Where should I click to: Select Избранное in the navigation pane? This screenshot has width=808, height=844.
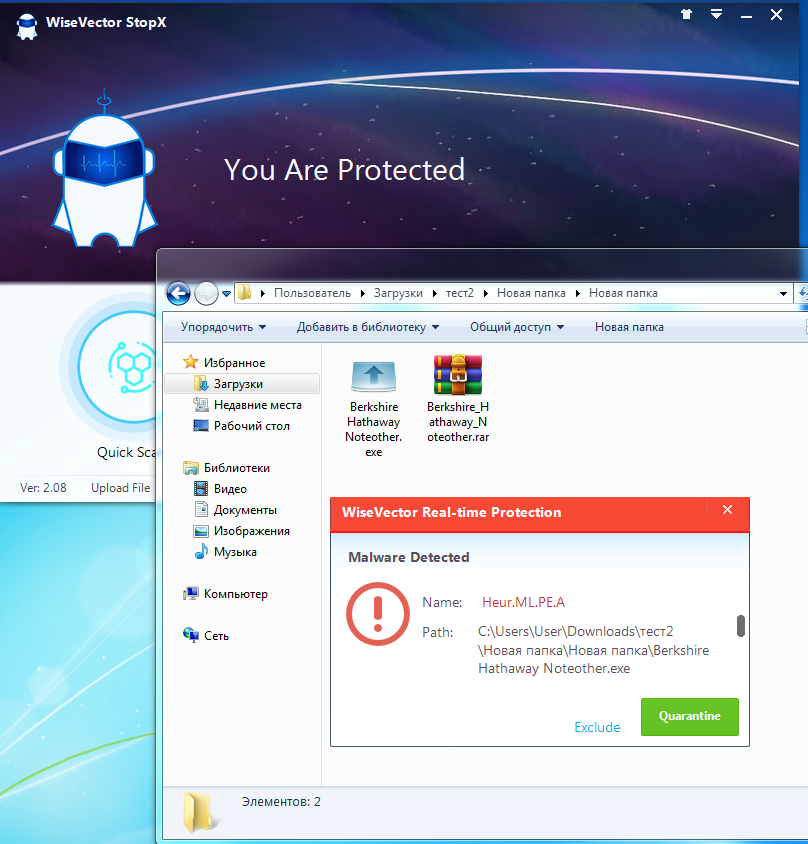[x=234, y=363]
